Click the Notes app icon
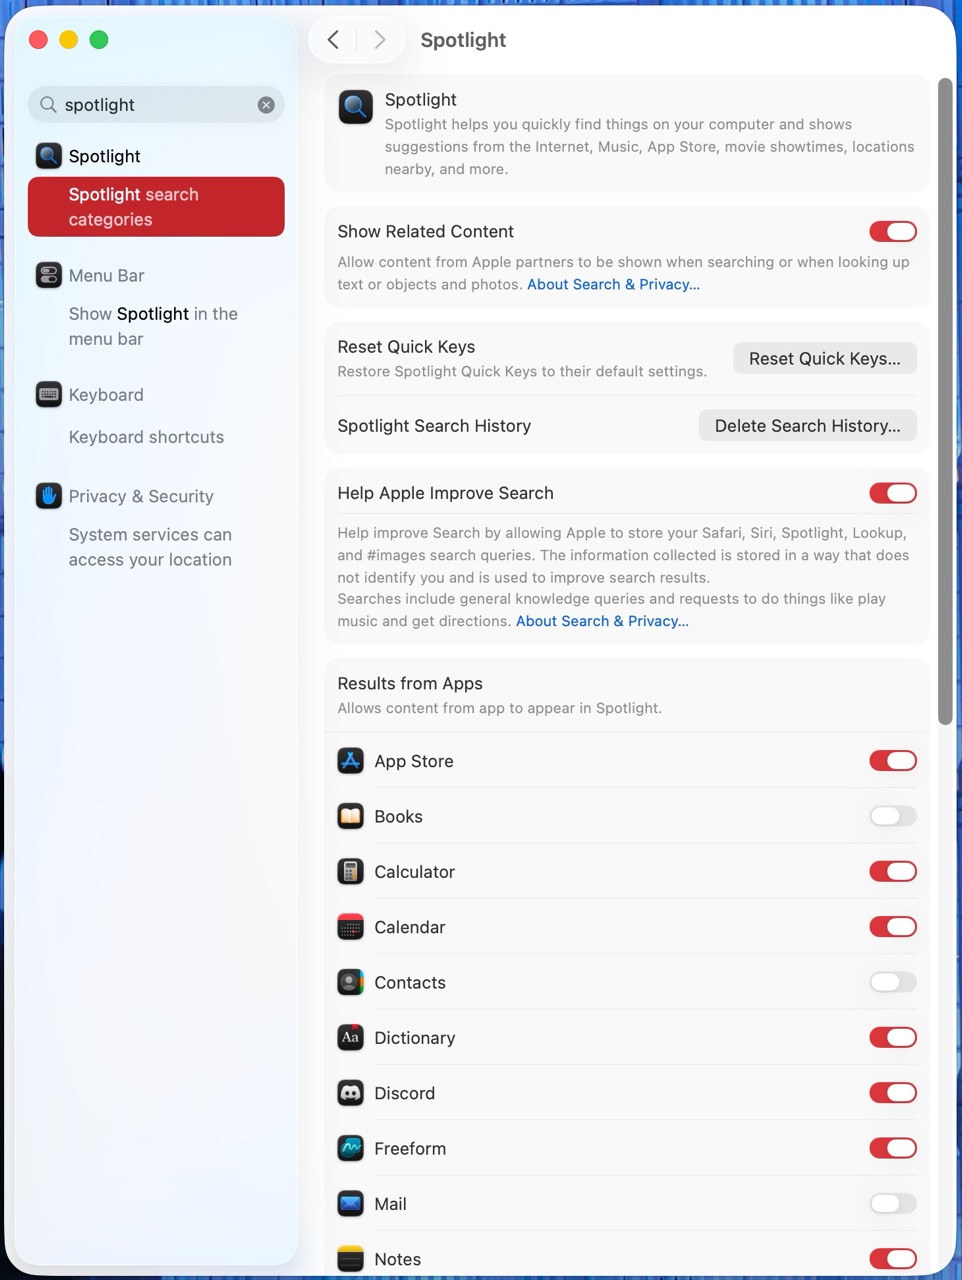Viewport: 962px width, 1280px height. (x=350, y=1259)
